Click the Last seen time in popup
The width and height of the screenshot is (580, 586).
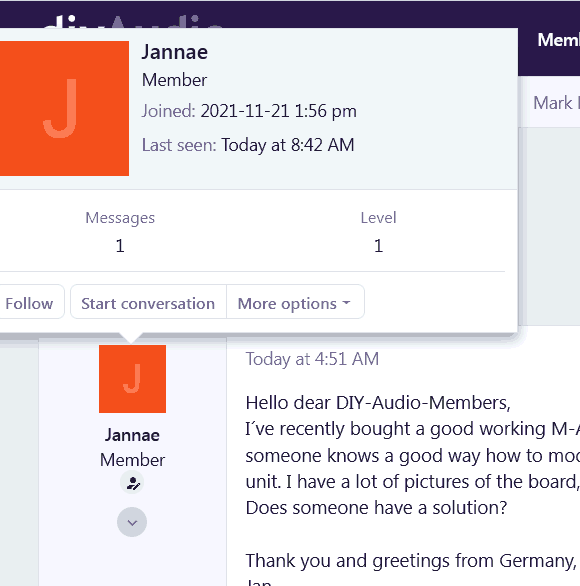288,145
